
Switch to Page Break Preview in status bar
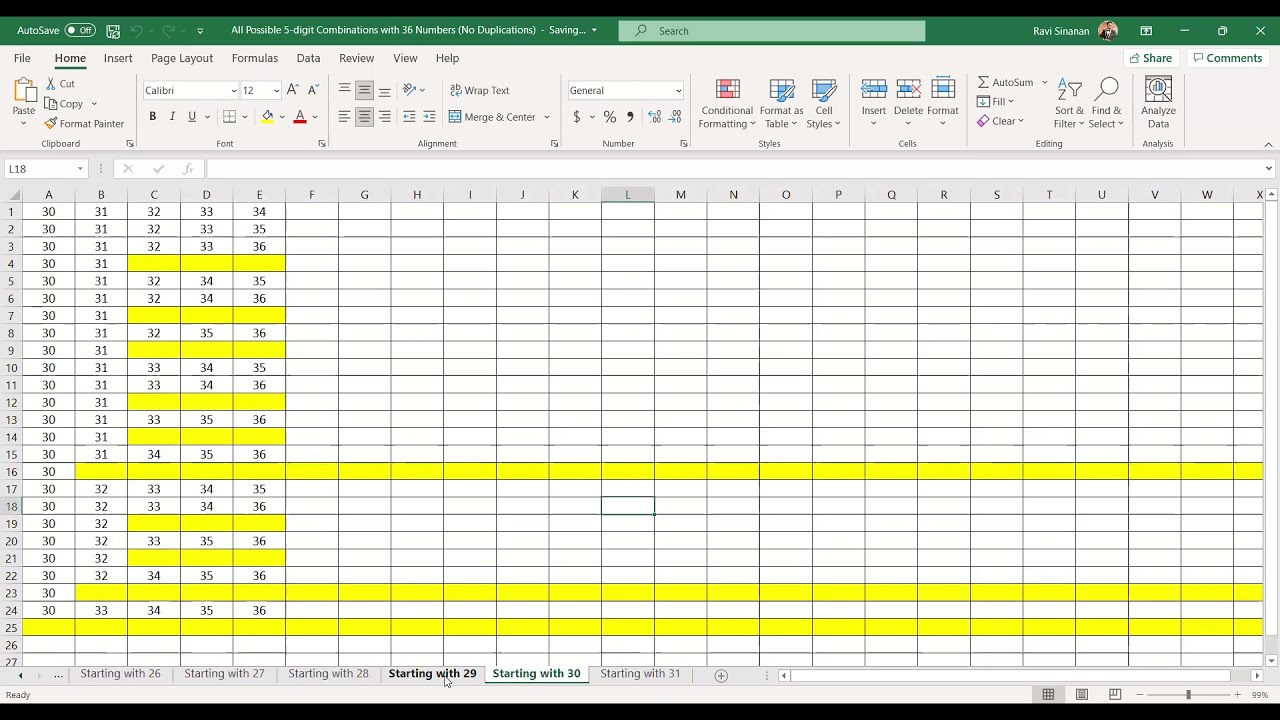(x=1115, y=694)
